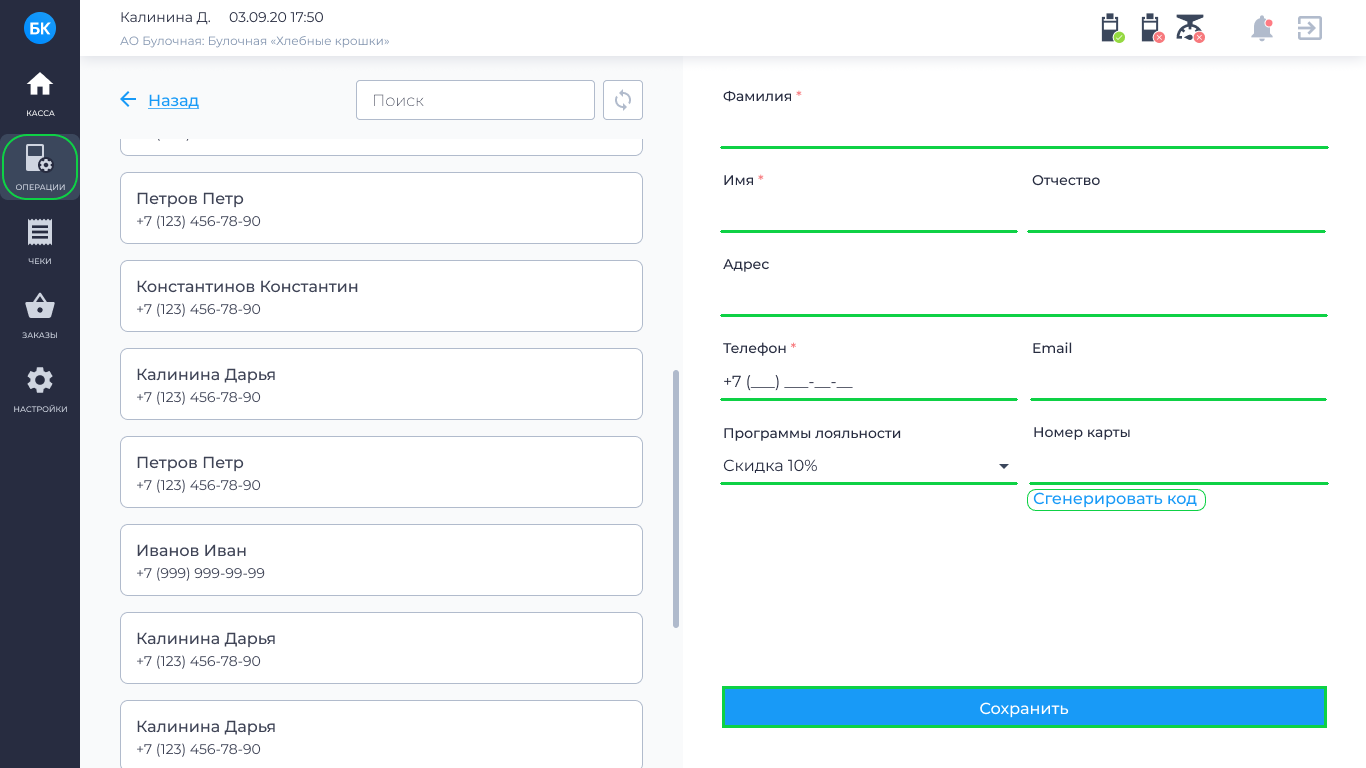1366x768 pixels.
Task: Click the Телефон input field
Action: pyautogui.click(x=869, y=381)
